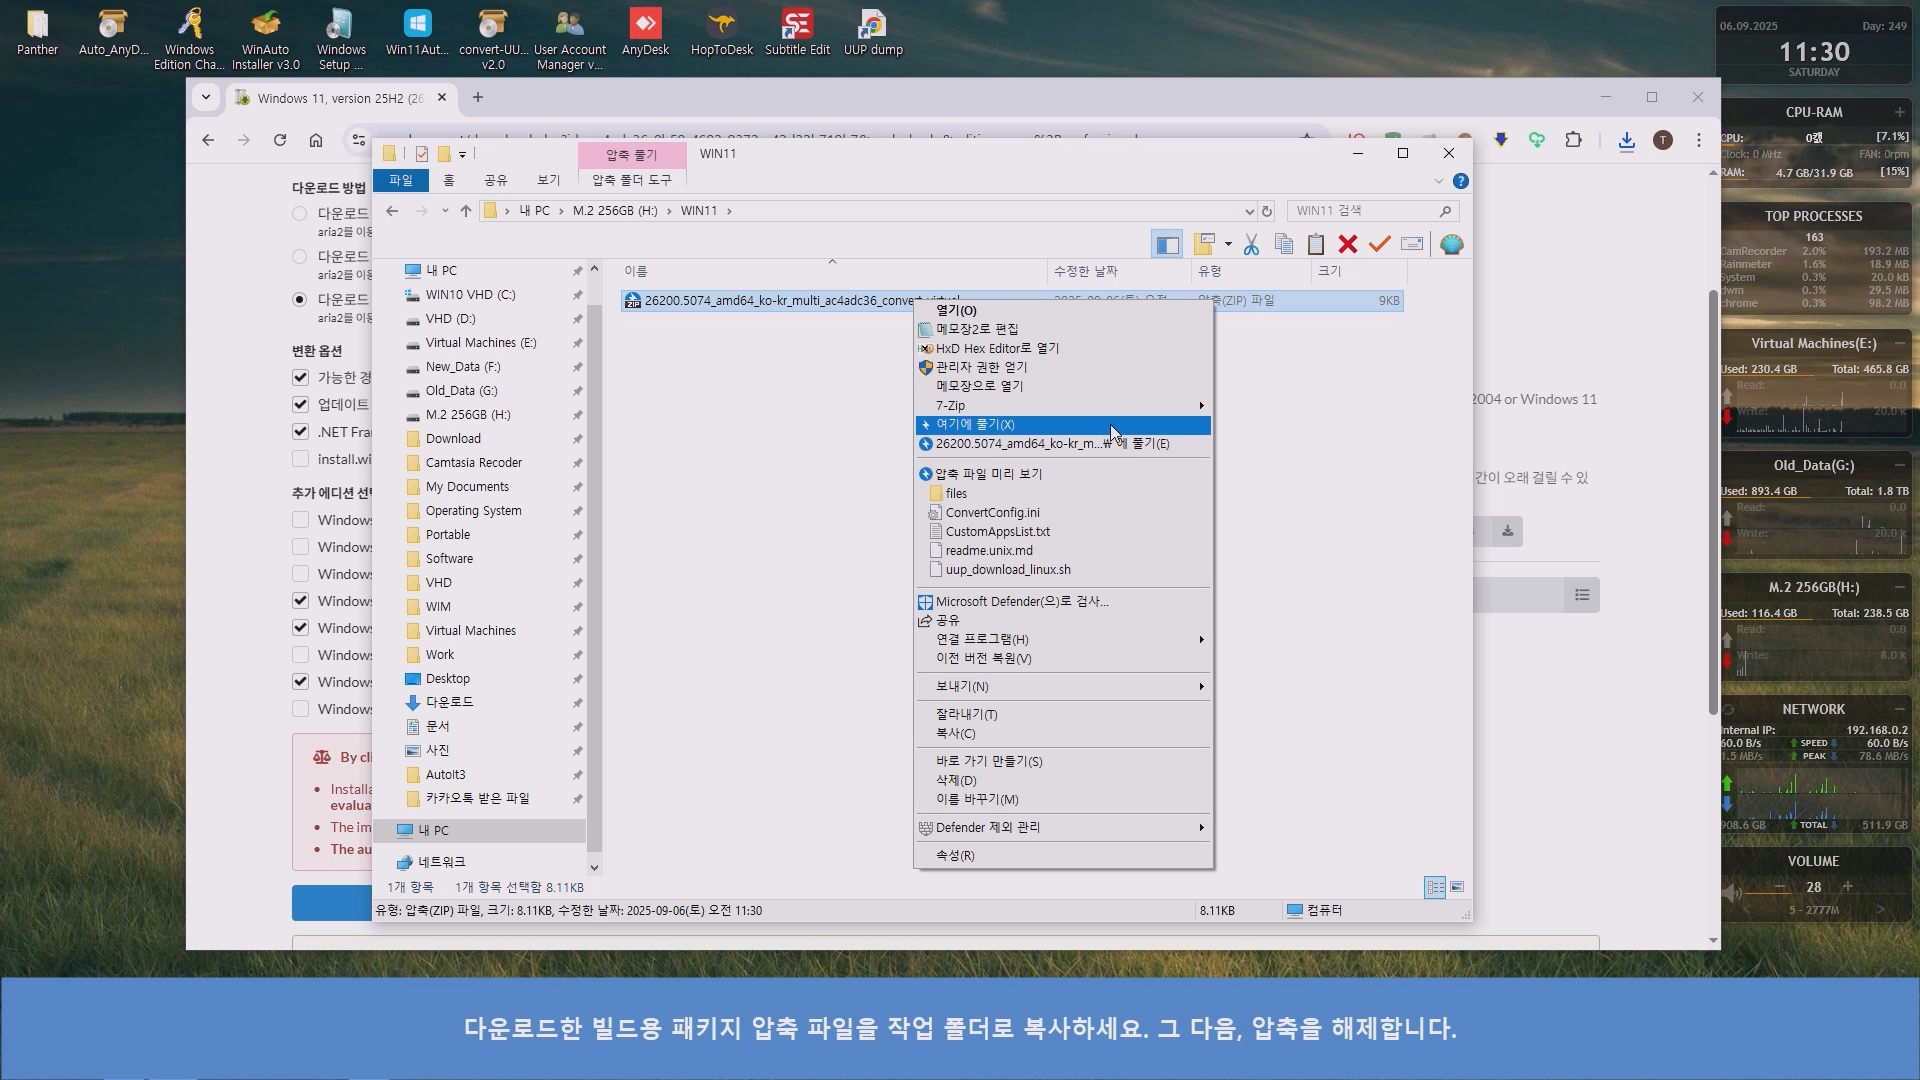Open Download folder in quick access
The image size is (1920, 1080).
click(453, 439)
